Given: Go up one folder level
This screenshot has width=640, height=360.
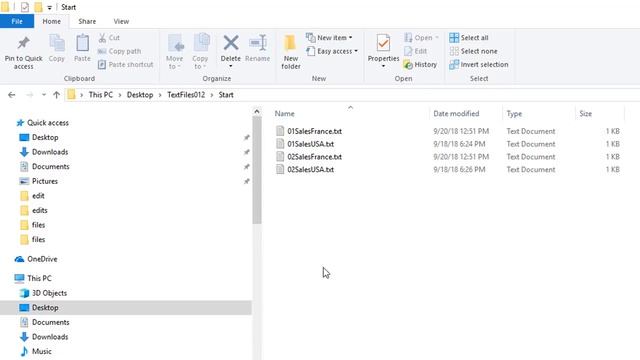Looking at the screenshot, I should pos(56,95).
